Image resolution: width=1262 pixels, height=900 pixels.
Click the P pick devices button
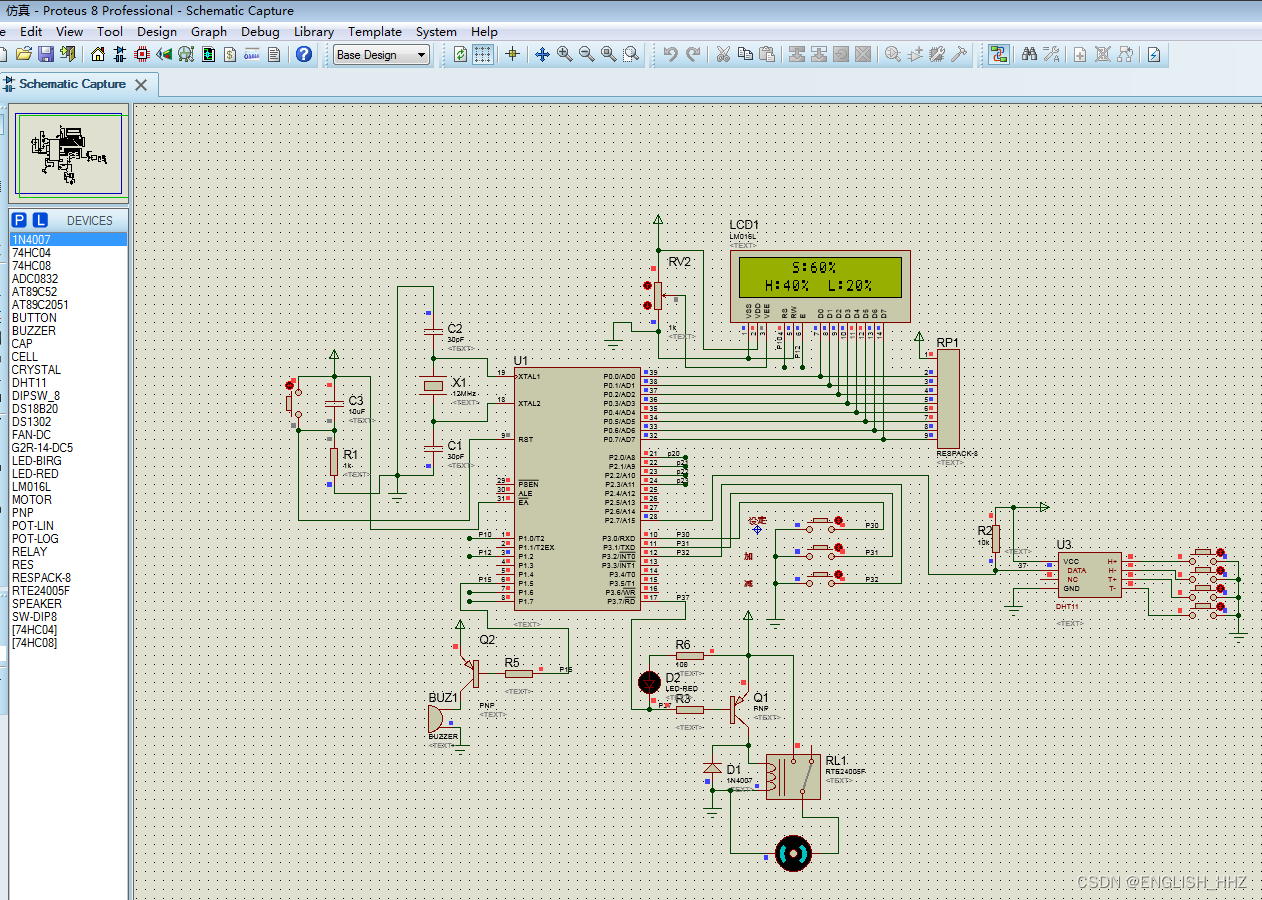pyautogui.click(x=19, y=220)
